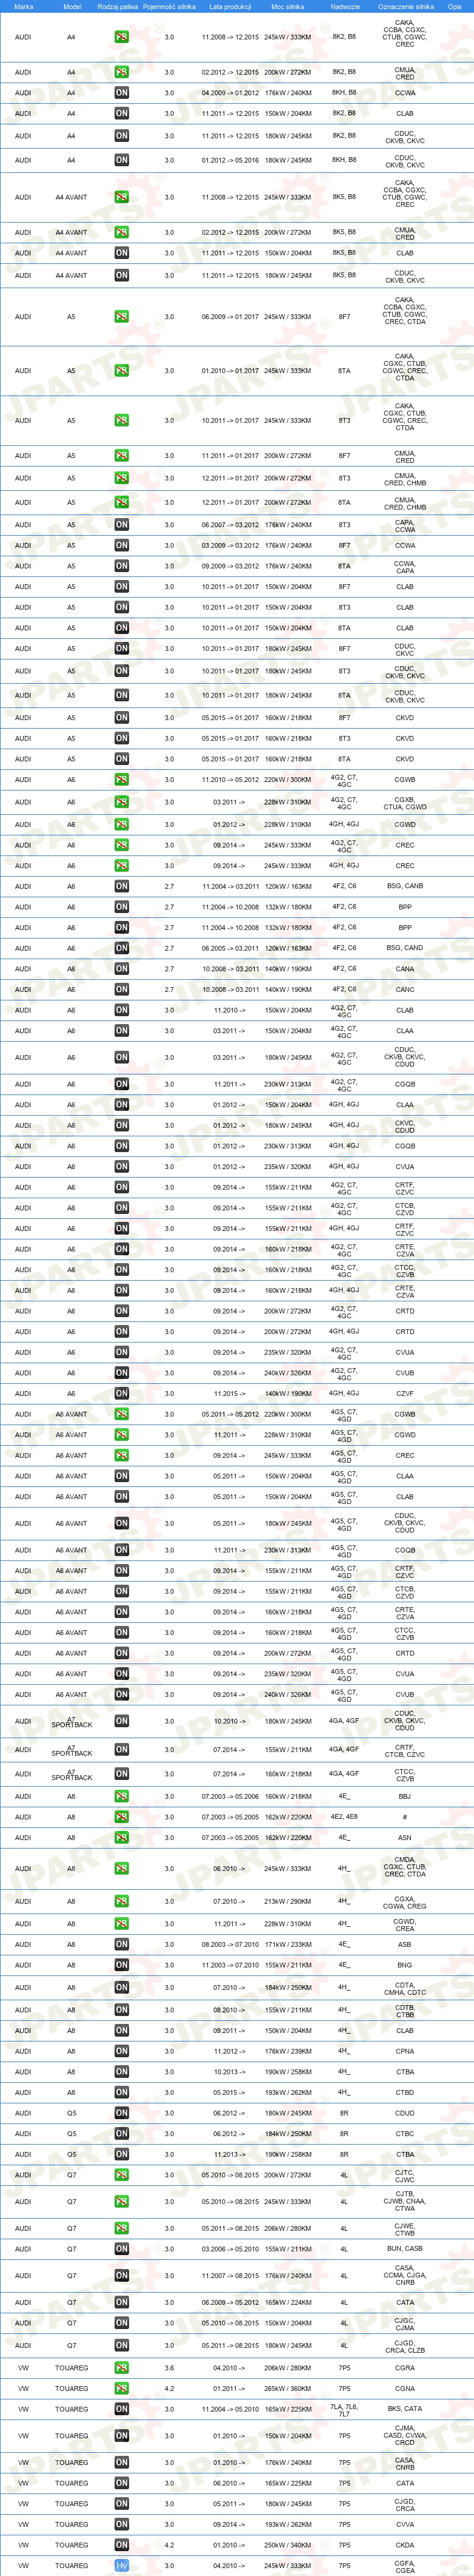
Task: Click the petrol icon in the Touareg CGRA row
Action: [121, 2368]
